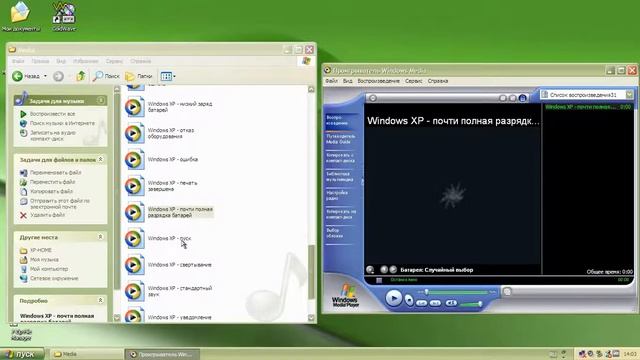Click the menu bar auto-hide button in Media Player
This screenshot has width=640, height=360.
(372, 98)
